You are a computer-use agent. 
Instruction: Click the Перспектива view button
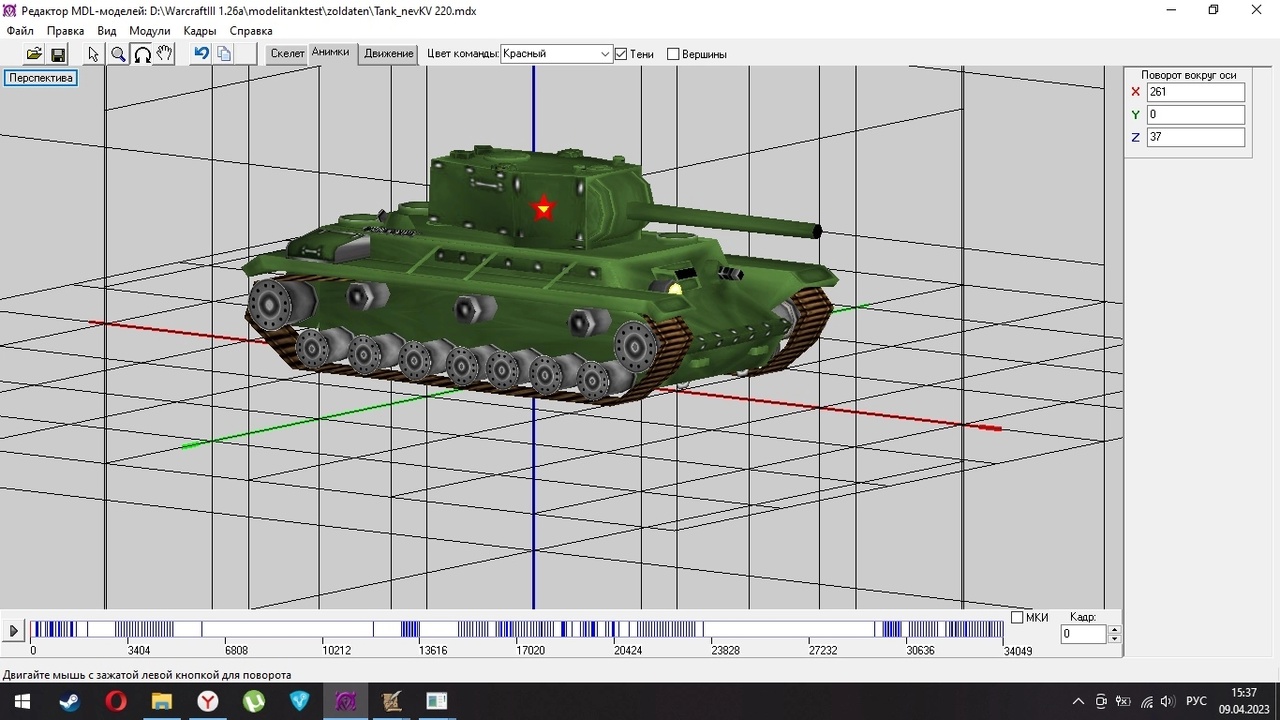[41, 78]
